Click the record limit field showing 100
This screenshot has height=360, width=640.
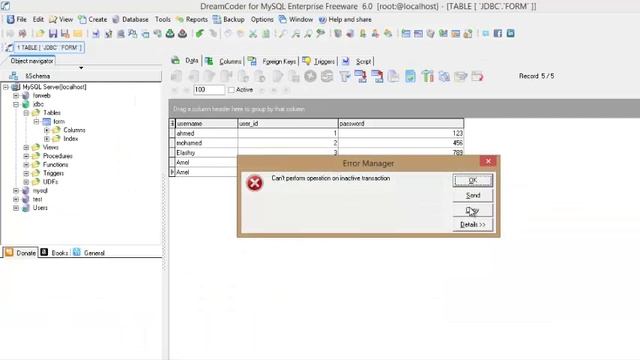click(209, 90)
